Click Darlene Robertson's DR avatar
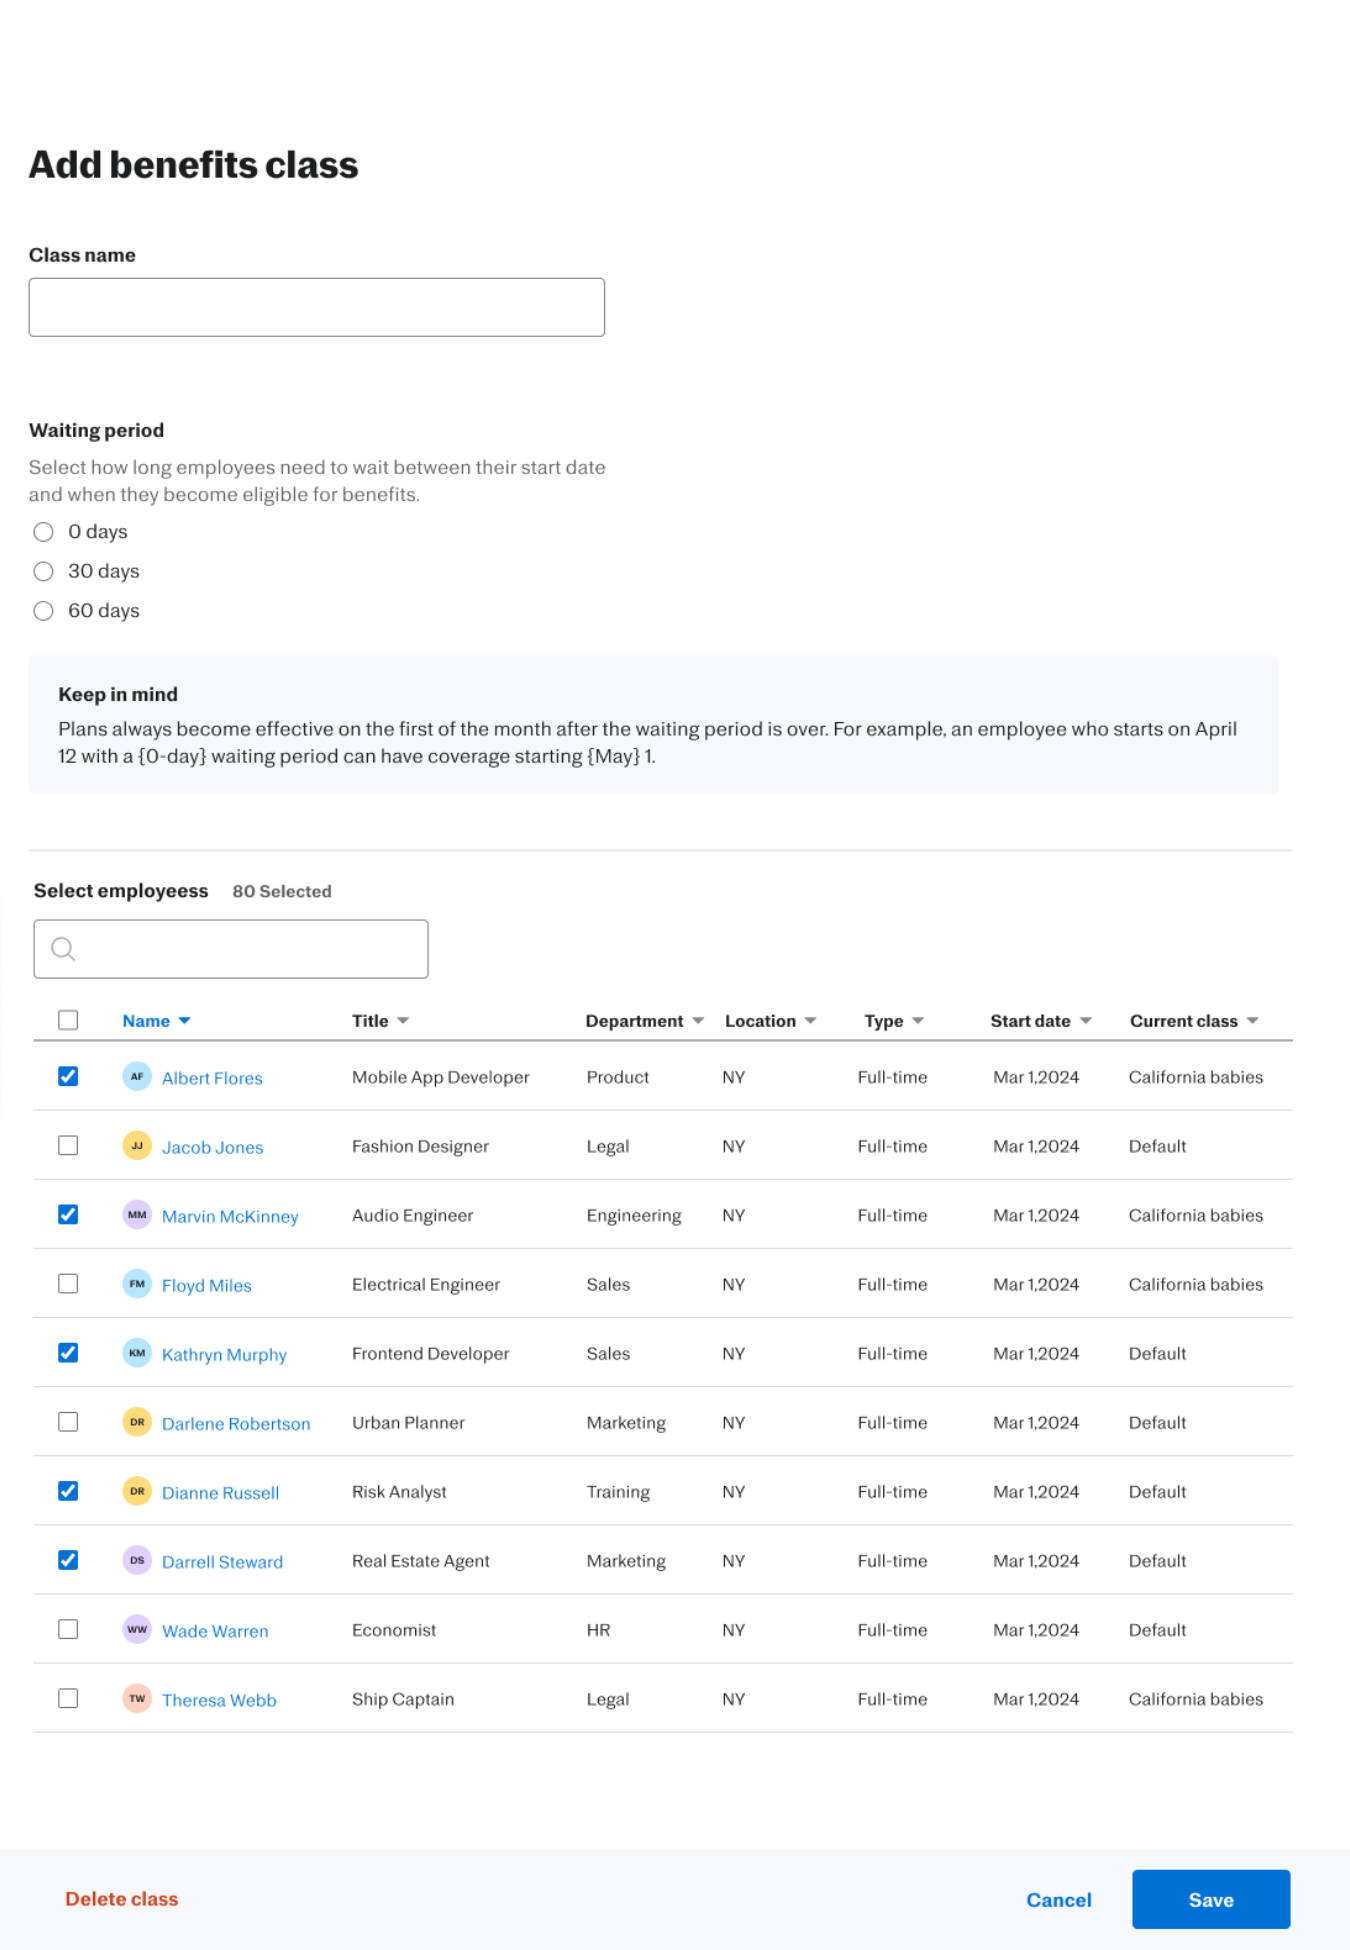1350x1950 pixels. point(137,1422)
